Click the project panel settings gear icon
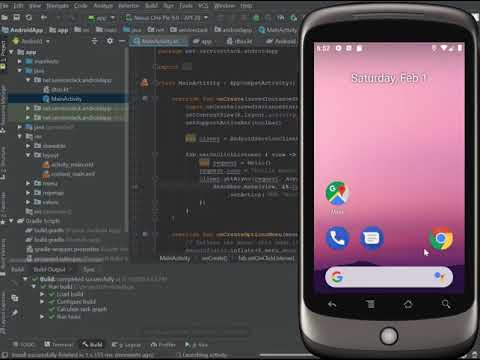Viewport: 480px width, 360px height. (110, 41)
